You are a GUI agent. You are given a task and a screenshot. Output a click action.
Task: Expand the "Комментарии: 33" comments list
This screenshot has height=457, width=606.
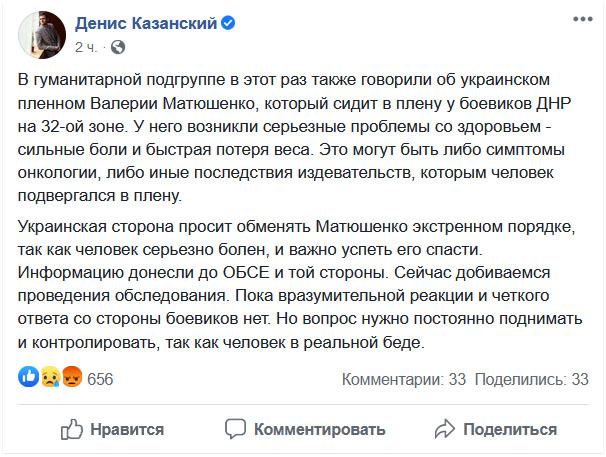(x=405, y=379)
